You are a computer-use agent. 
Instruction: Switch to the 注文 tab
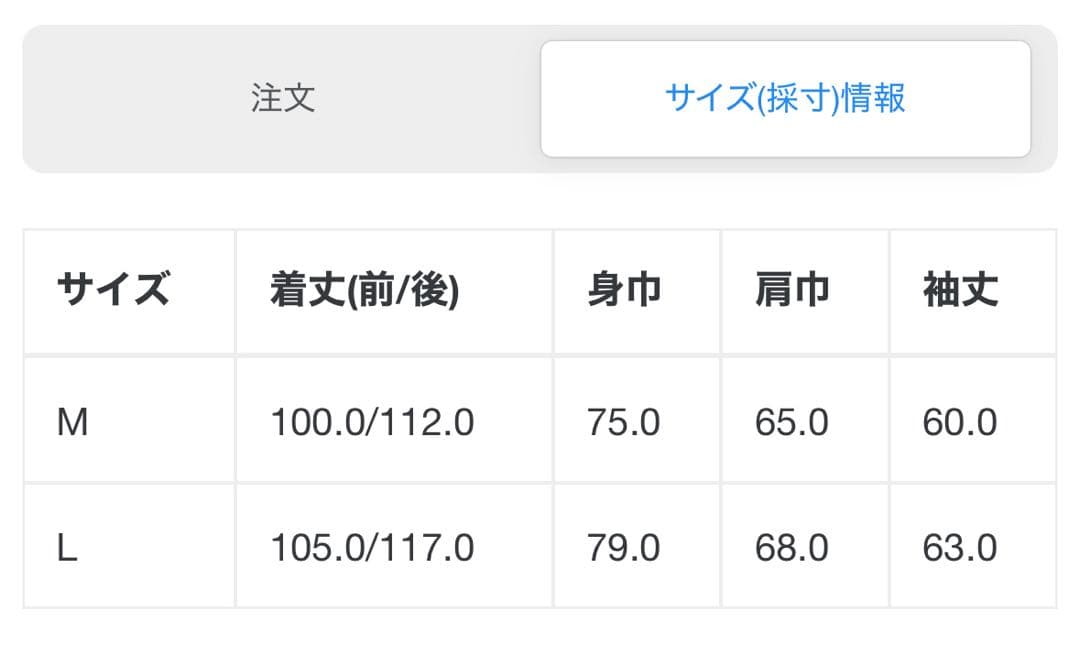click(x=283, y=99)
